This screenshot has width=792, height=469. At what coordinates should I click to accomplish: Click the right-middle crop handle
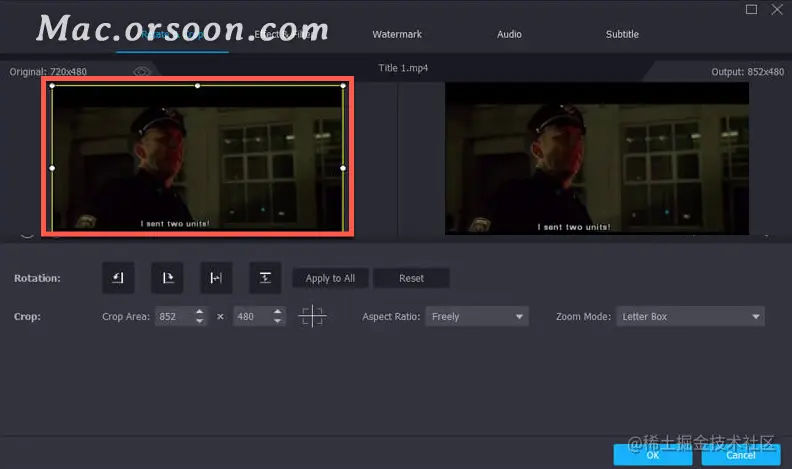click(343, 168)
